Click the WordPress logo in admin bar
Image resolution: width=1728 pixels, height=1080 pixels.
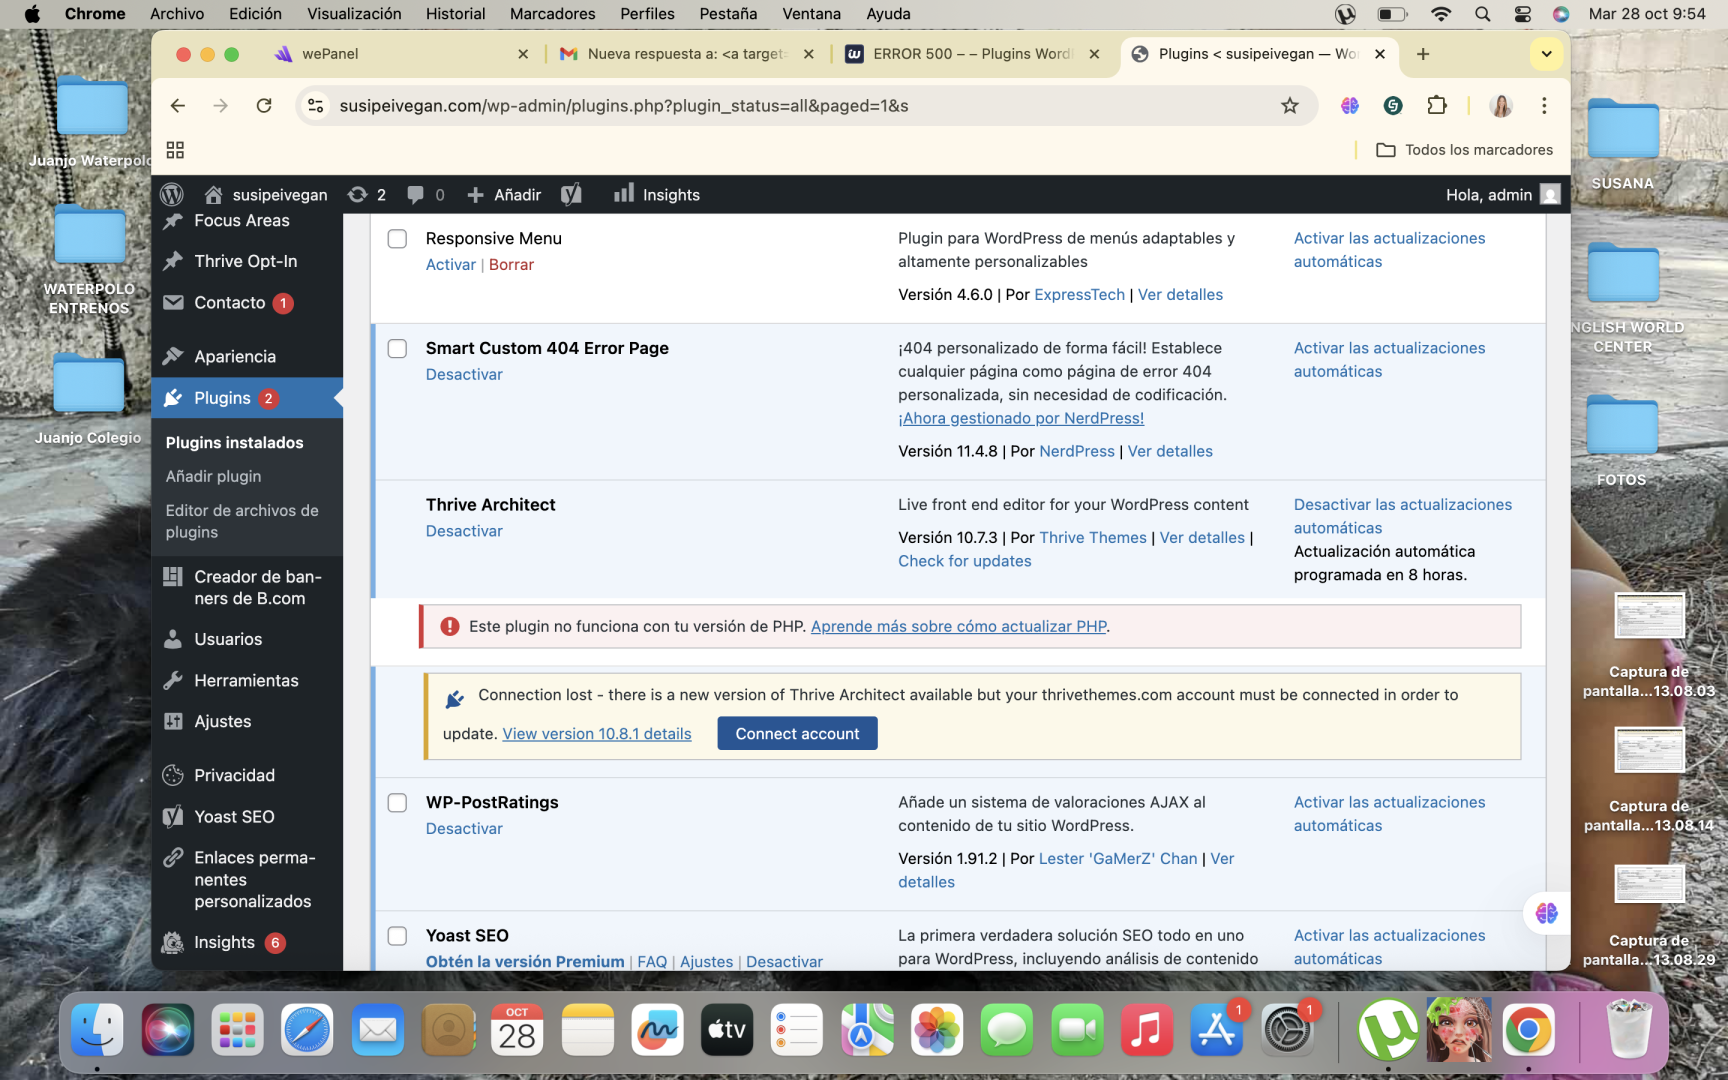[x=172, y=194]
